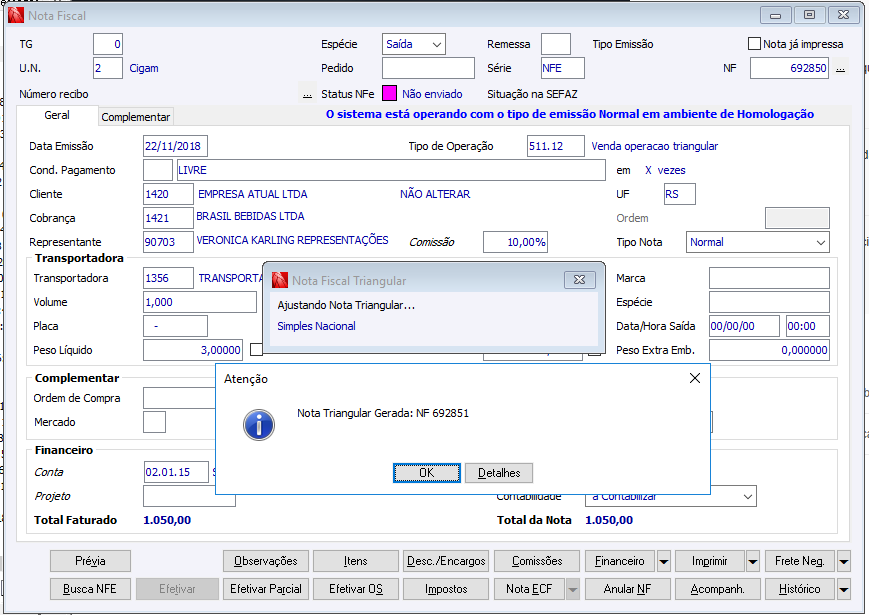Click the Marca input field
The height and width of the screenshot is (615, 869).
tap(769, 278)
